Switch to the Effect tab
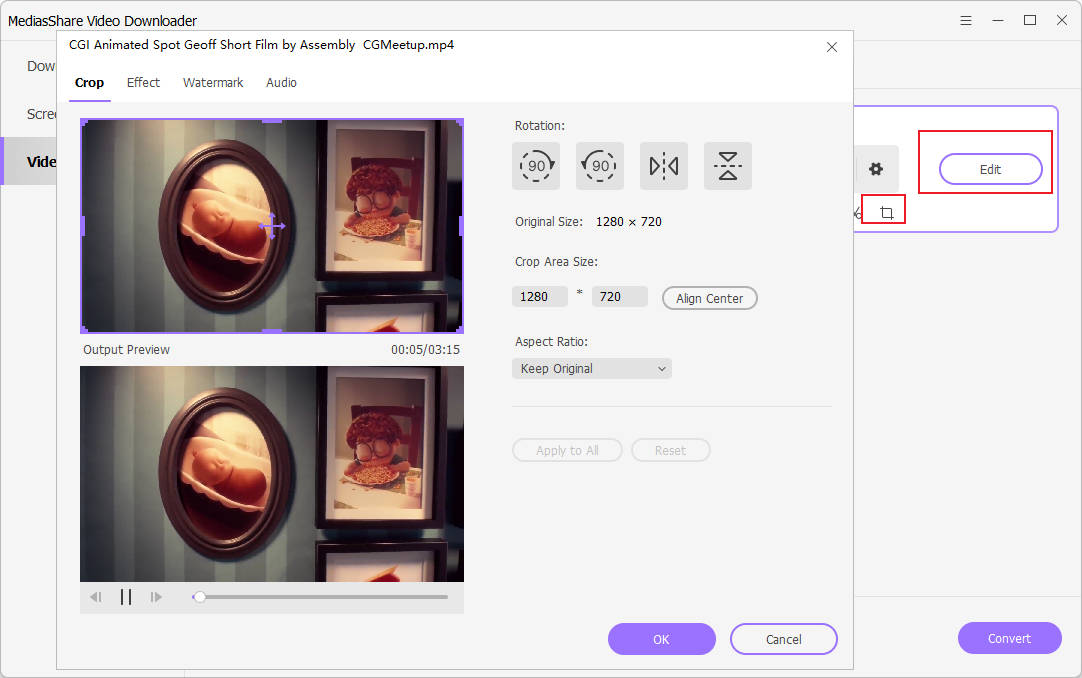The height and width of the screenshot is (678, 1082). tap(143, 83)
